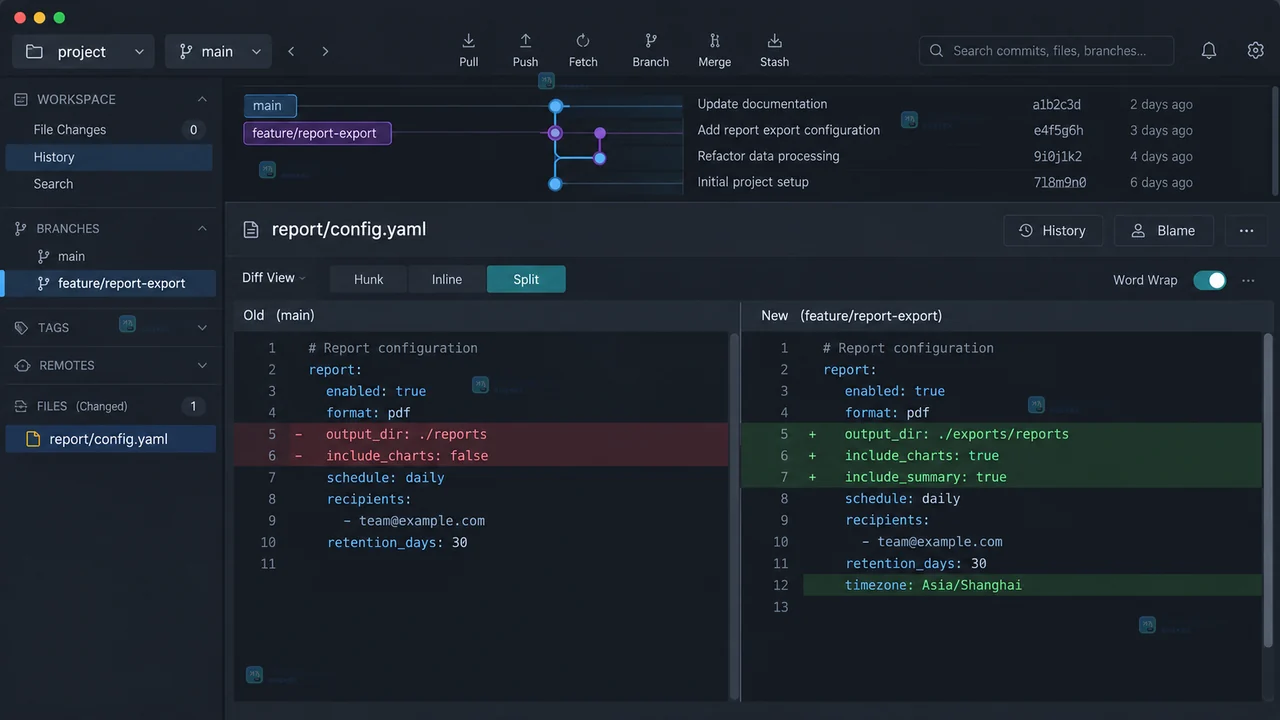Switch to Hunk diff view
The height and width of the screenshot is (720, 1280).
coord(368,280)
